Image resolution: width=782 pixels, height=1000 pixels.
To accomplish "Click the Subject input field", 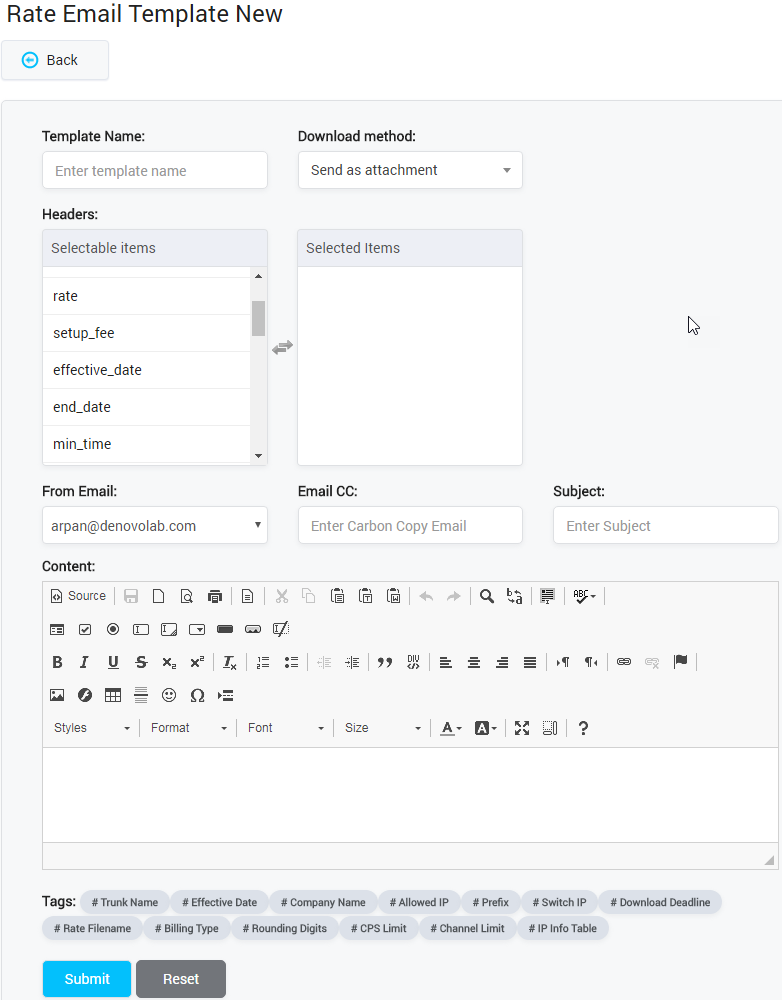I will [x=665, y=526].
